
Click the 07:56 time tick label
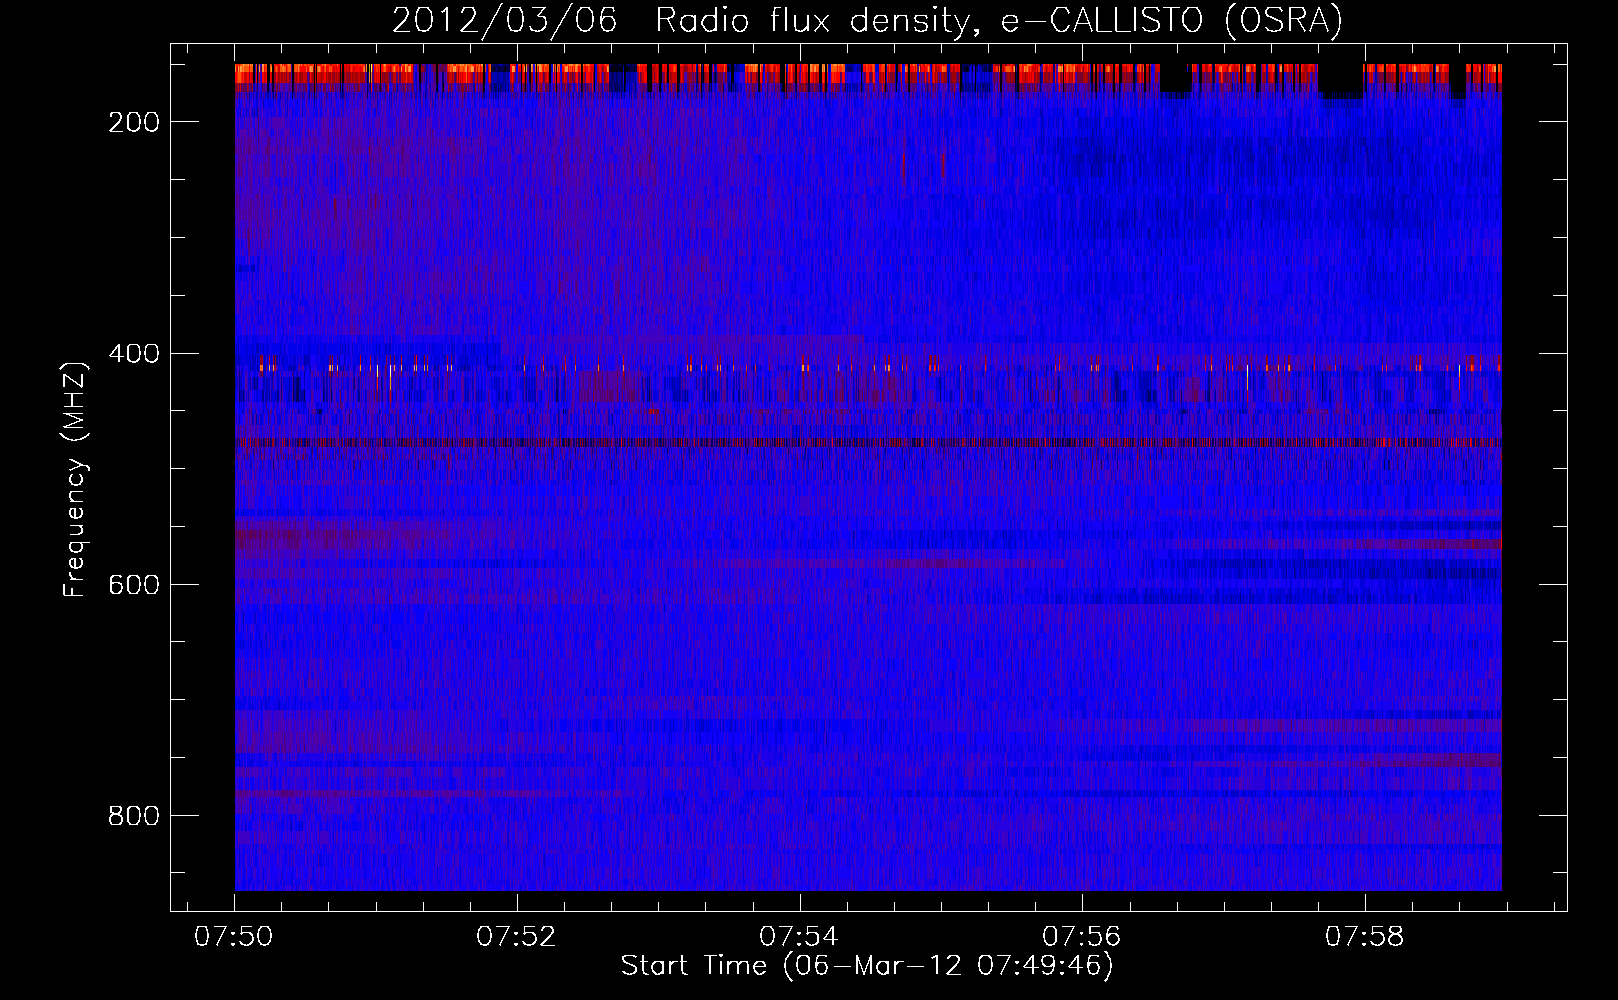coord(1082,937)
